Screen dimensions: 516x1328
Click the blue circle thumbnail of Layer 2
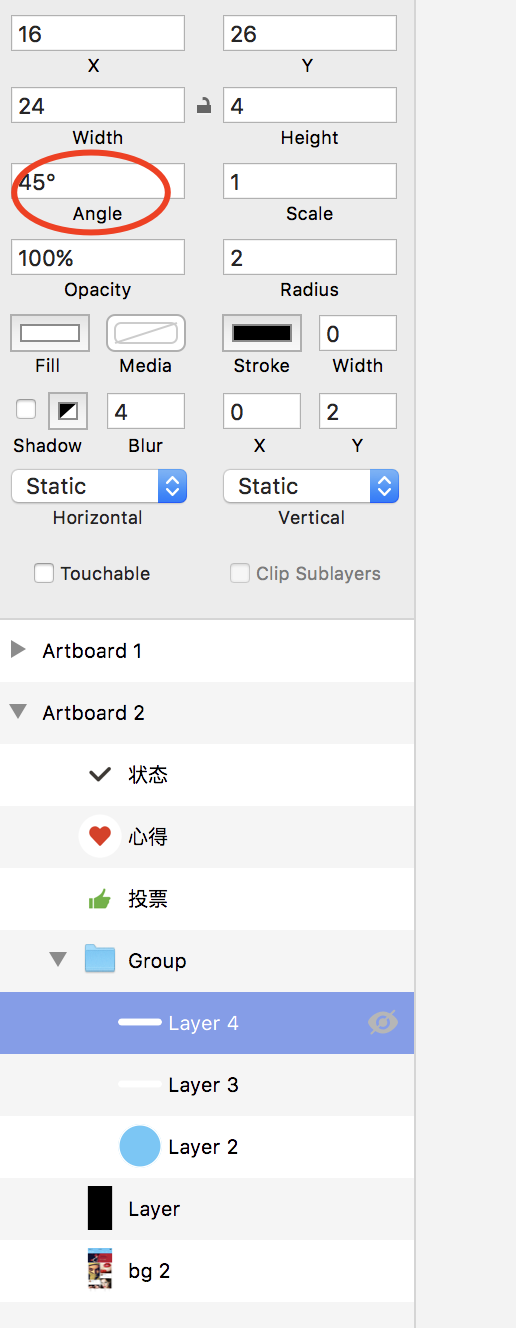140,1146
